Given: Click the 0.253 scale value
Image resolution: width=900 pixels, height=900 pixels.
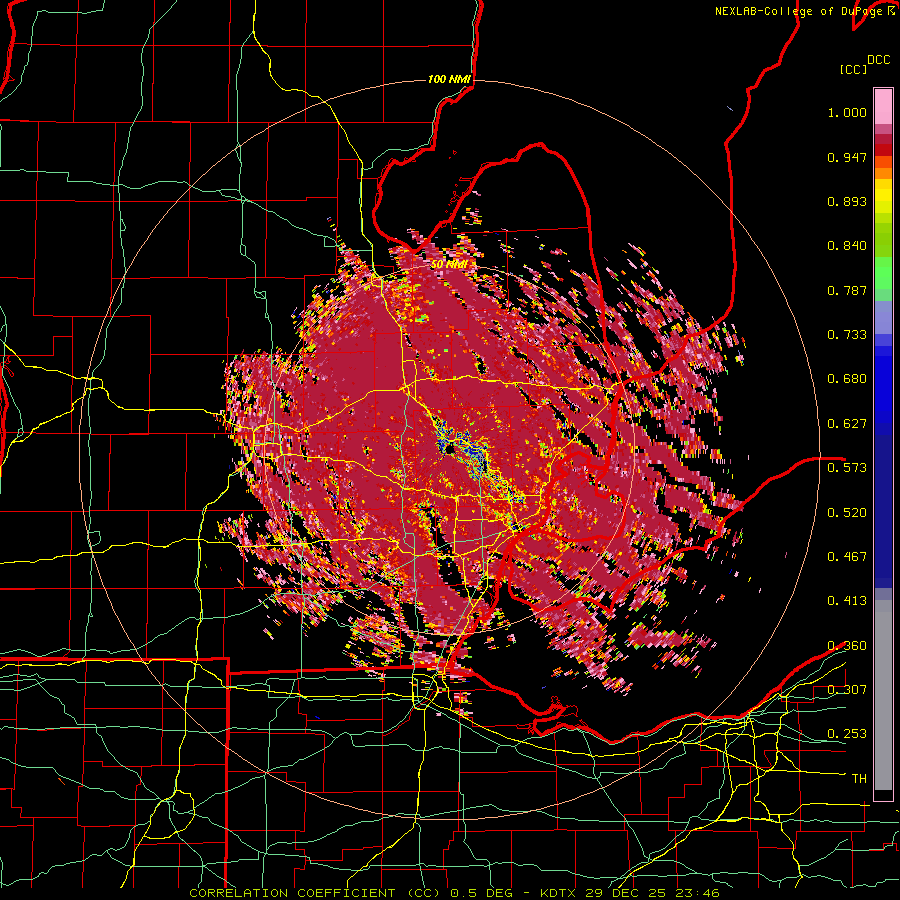Looking at the screenshot, I should (847, 734).
